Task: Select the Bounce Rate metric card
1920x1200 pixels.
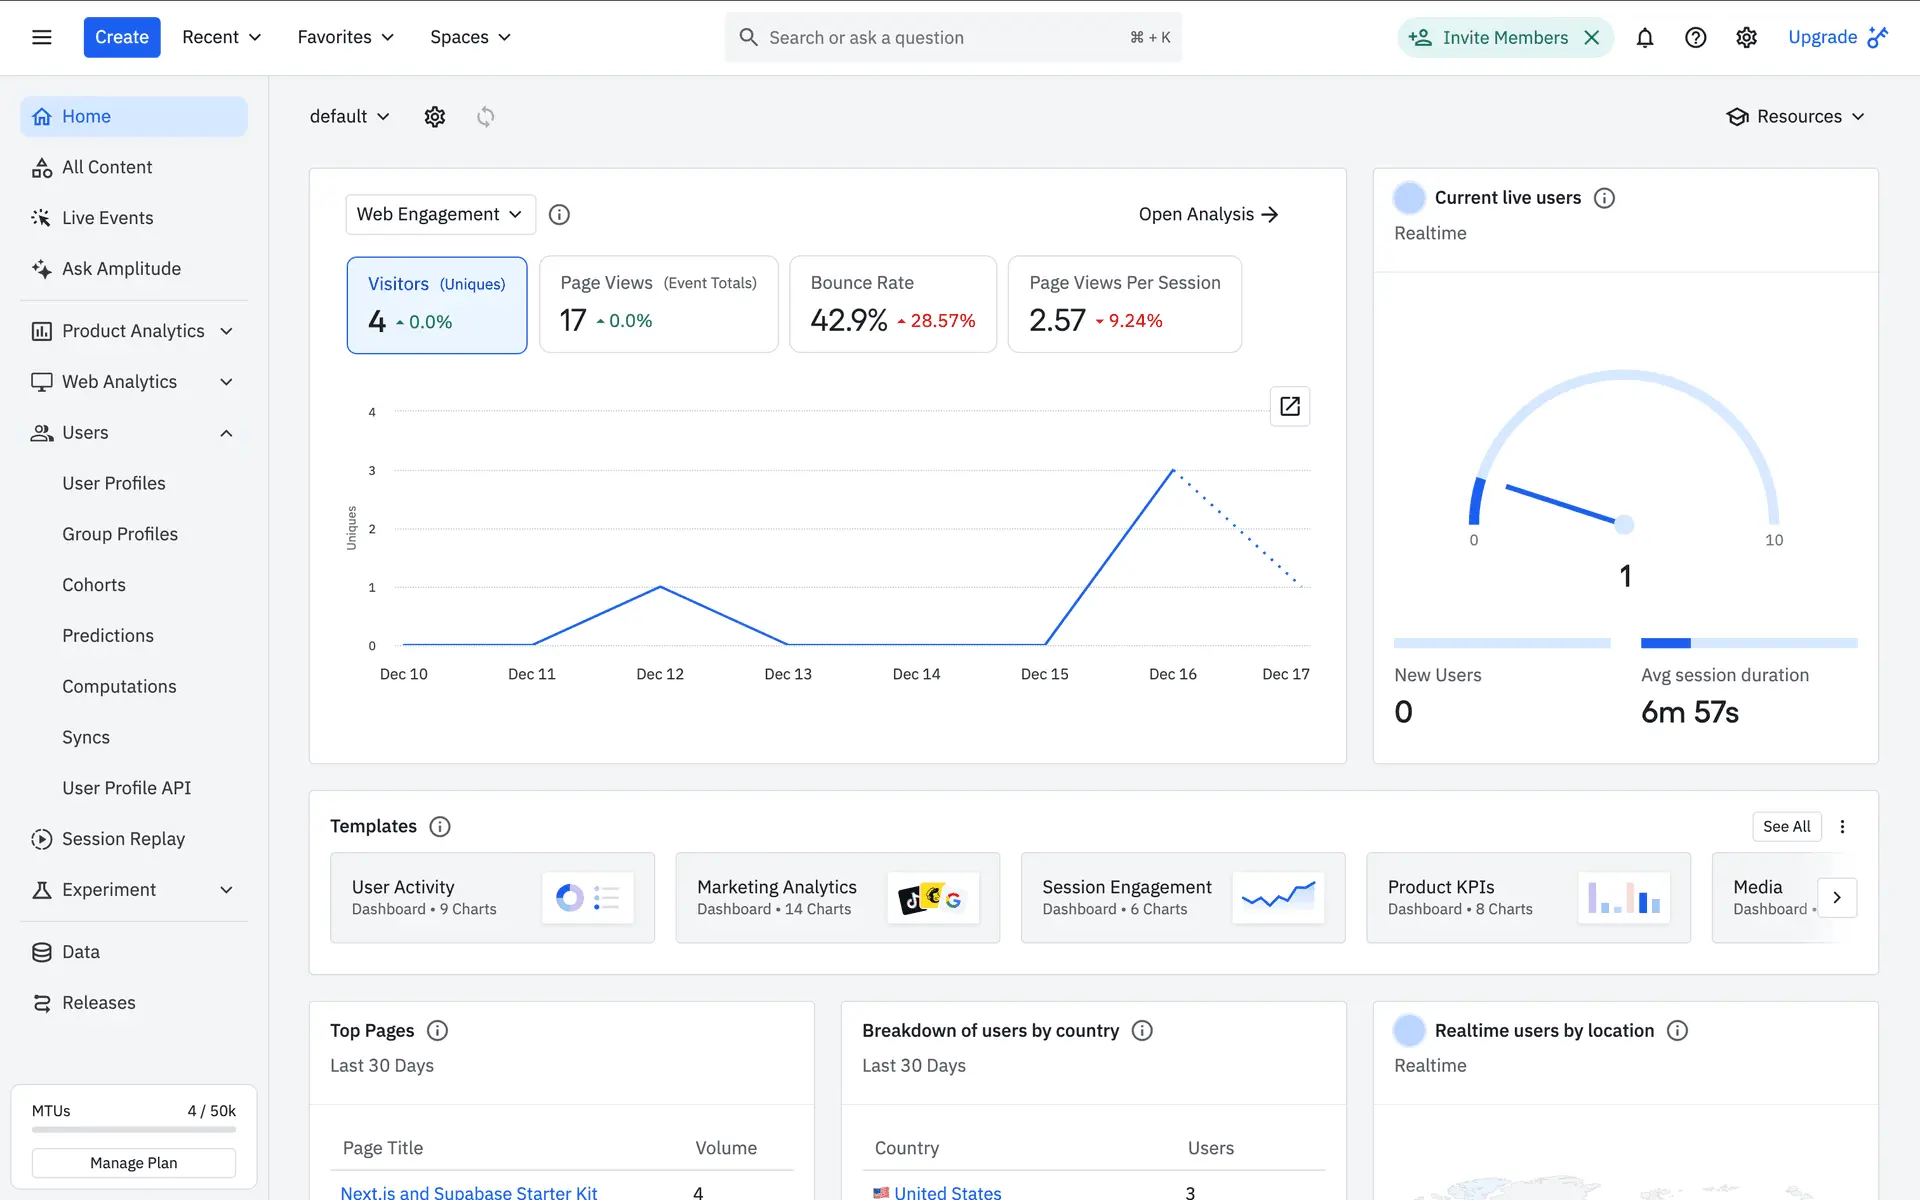Action: pyautogui.click(x=892, y=305)
